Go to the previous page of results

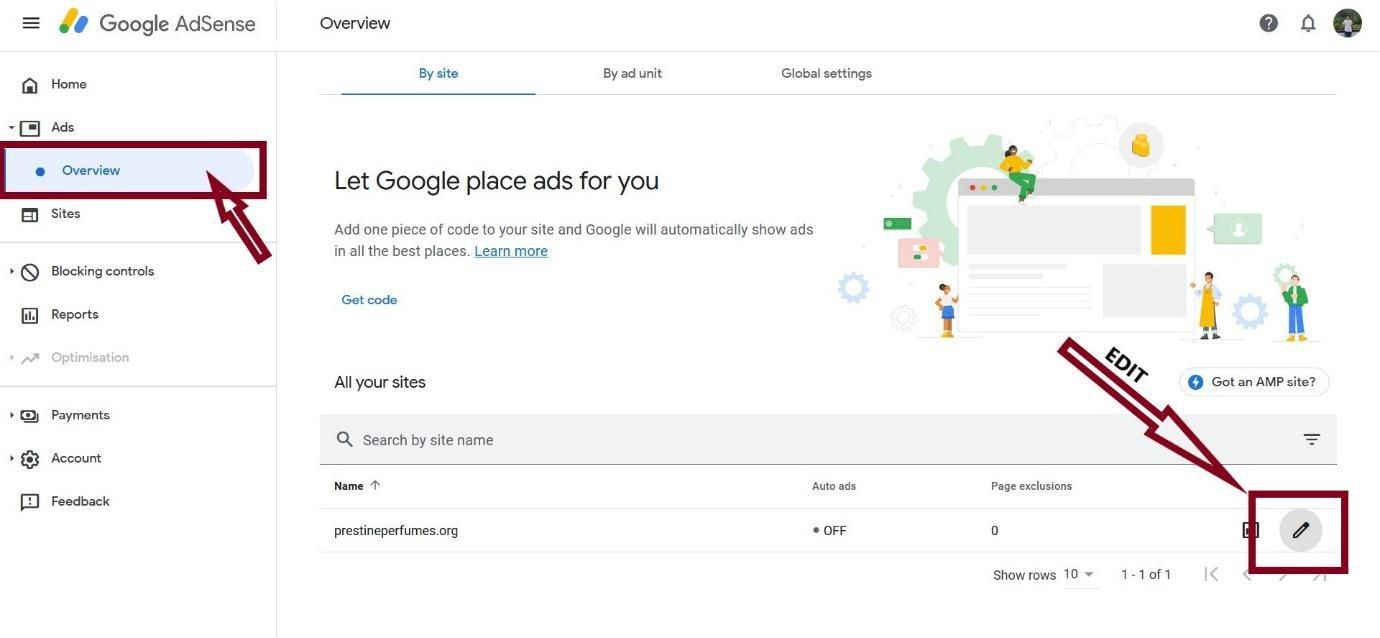click(1247, 574)
